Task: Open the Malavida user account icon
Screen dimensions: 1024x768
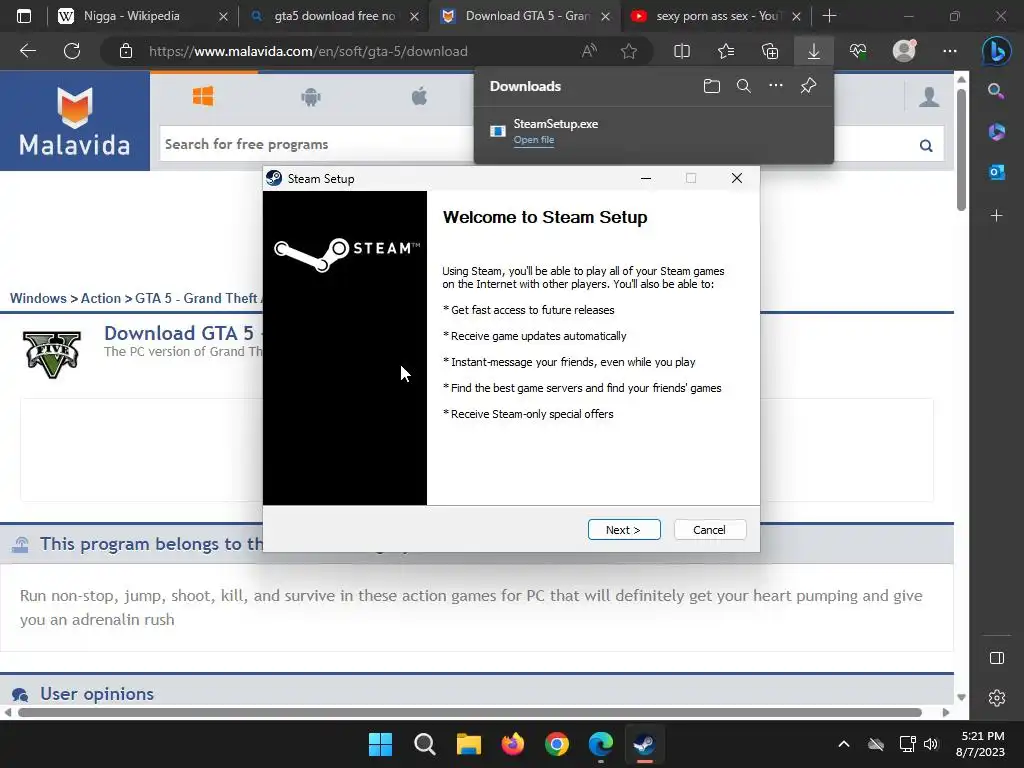Action: pyautogui.click(x=929, y=97)
